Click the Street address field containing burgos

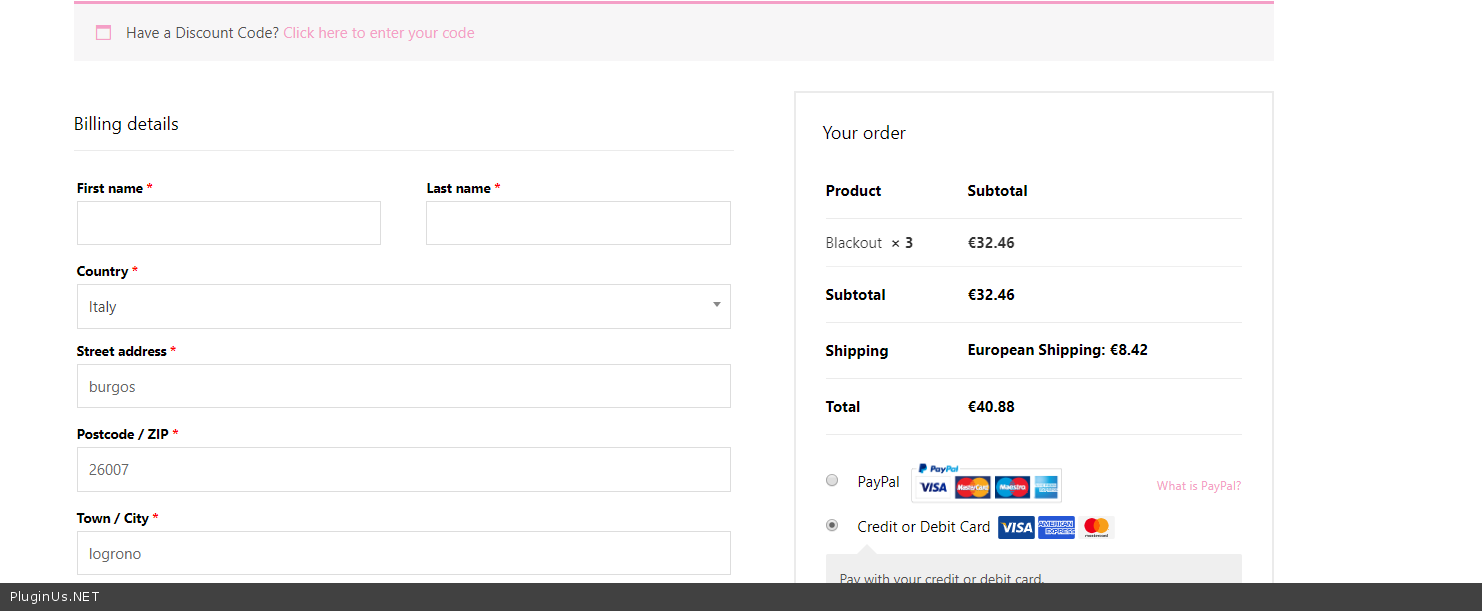403,386
